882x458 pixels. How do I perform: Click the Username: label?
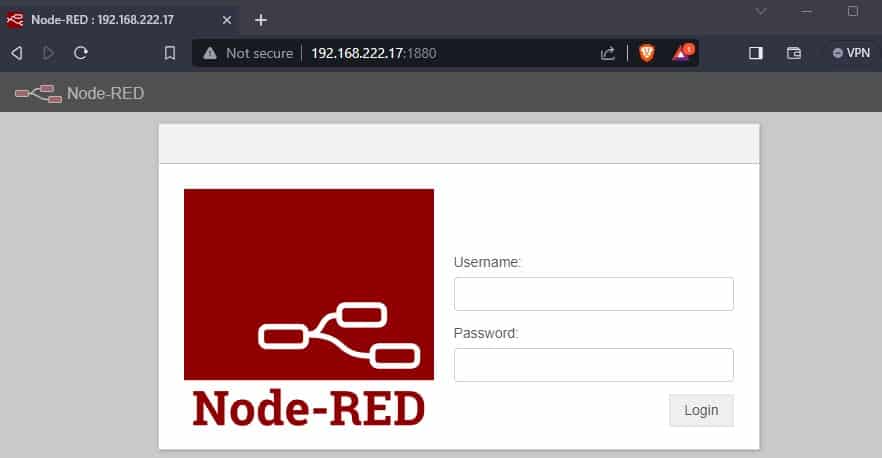coord(487,262)
